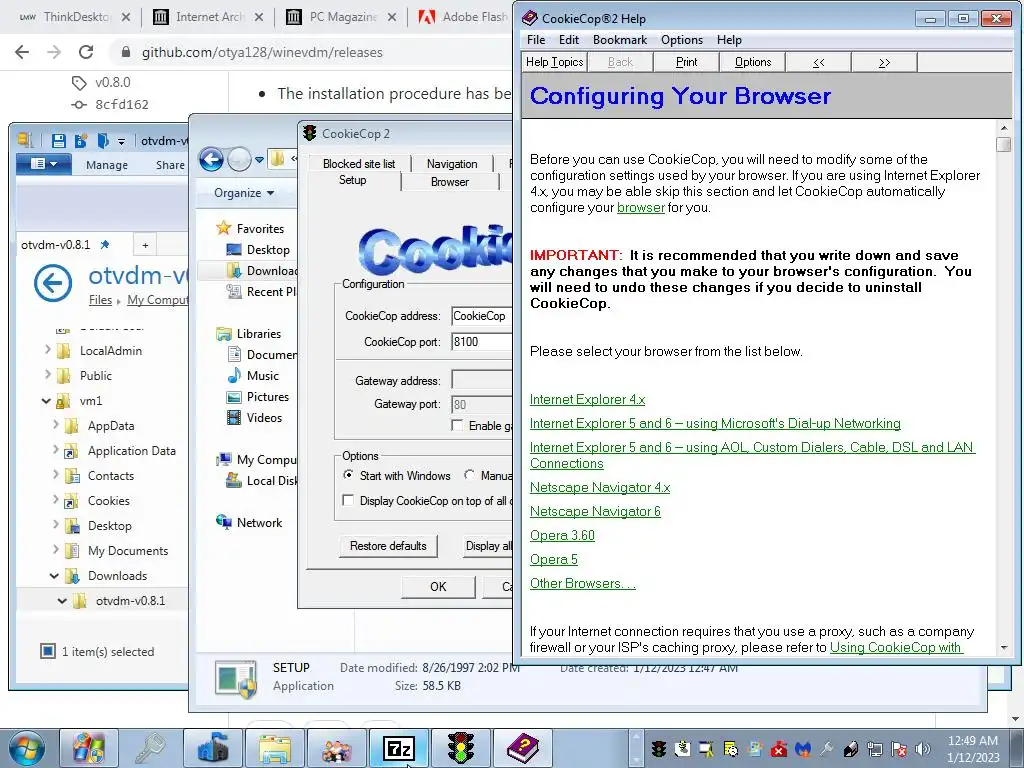
Task: Click the new tab plus button in otvdm window
Action: (x=145, y=245)
